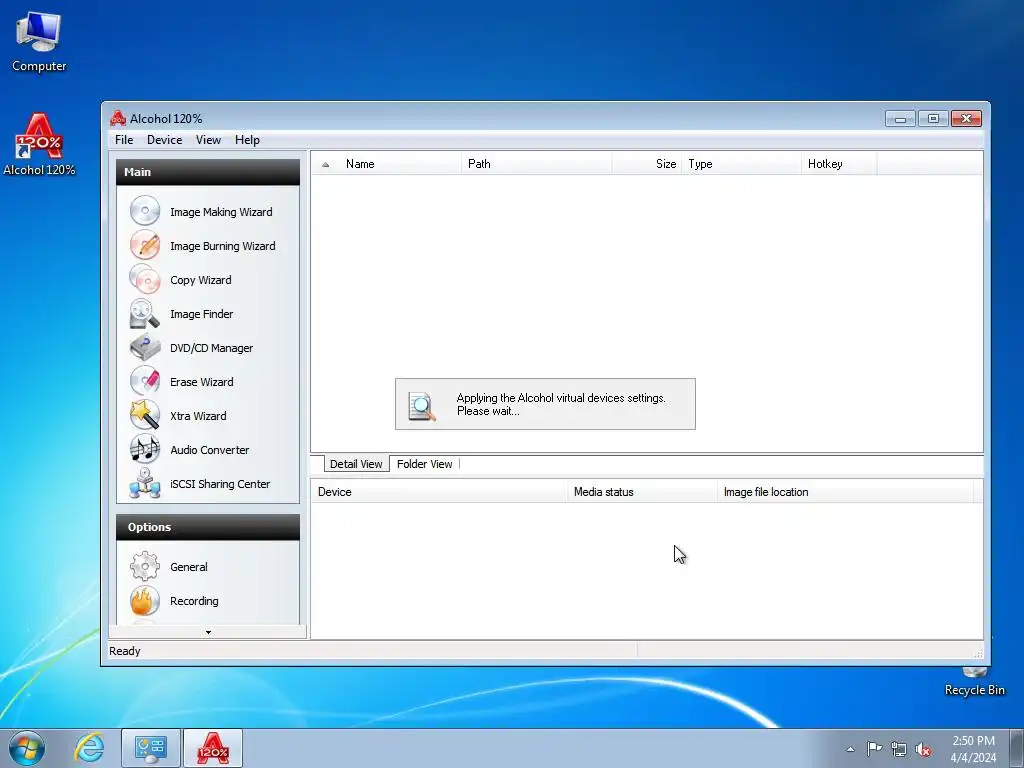The width and height of the screenshot is (1024, 768).
Task: Click the Image file location column header
Action: pyautogui.click(x=846, y=492)
